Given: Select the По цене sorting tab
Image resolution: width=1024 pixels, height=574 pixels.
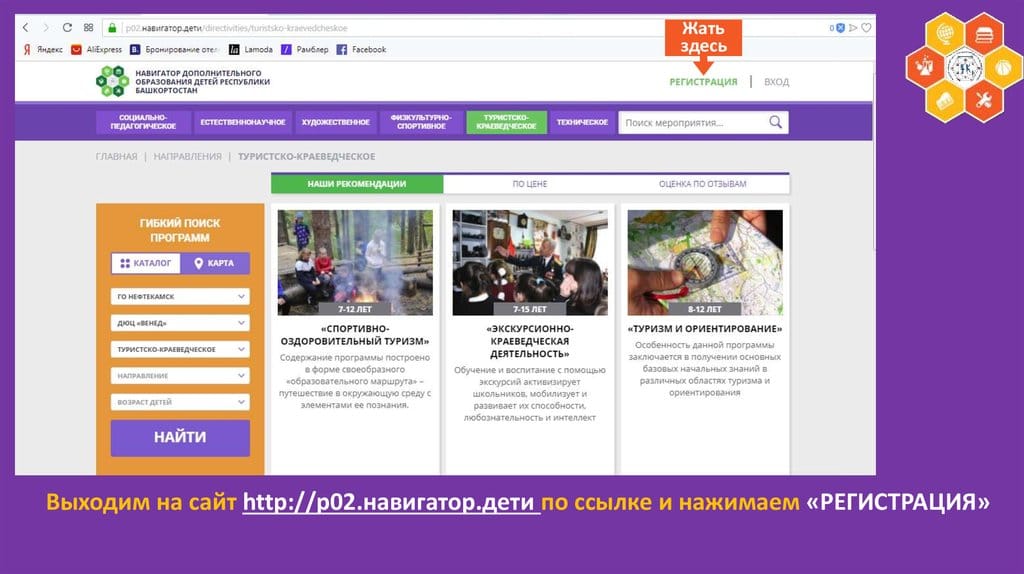Looking at the screenshot, I should [529, 184].
